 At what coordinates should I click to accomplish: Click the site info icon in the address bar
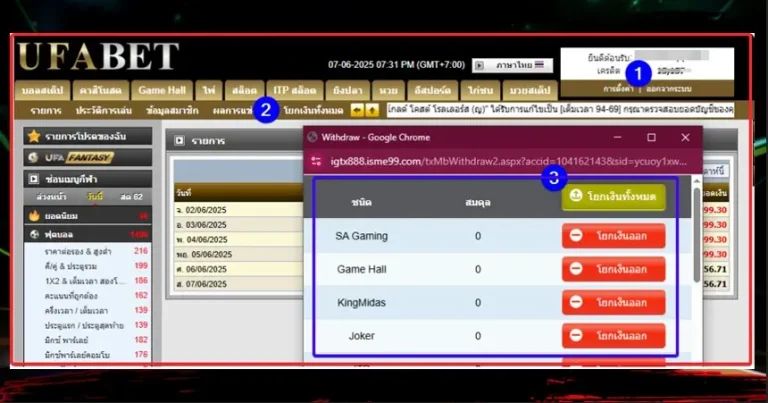(316, 161)
